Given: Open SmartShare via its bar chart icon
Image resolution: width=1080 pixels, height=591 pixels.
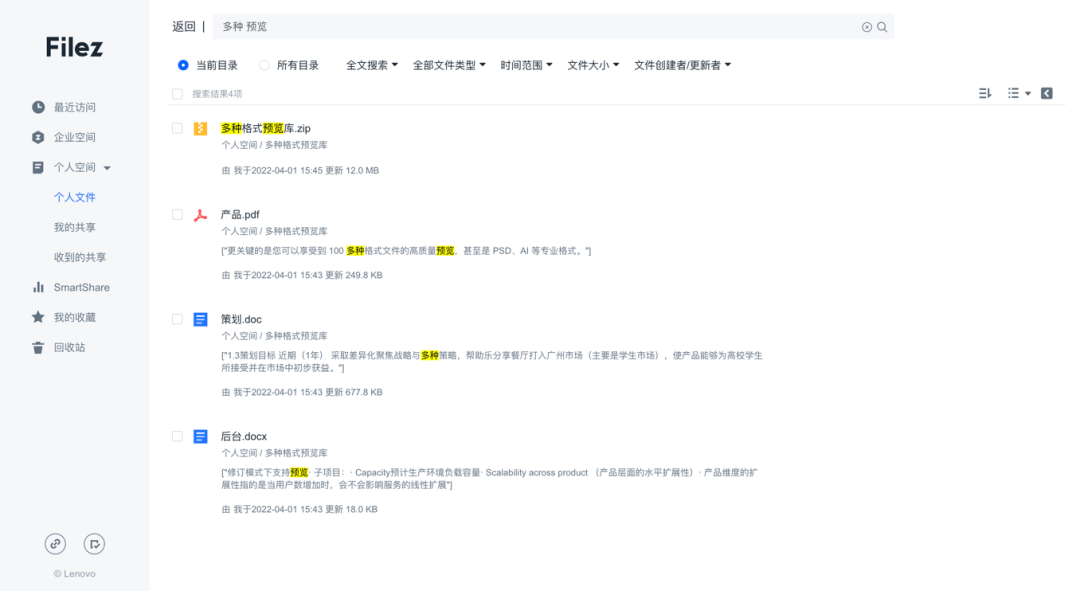Looking at the screenshot, I should pos(37,287).
